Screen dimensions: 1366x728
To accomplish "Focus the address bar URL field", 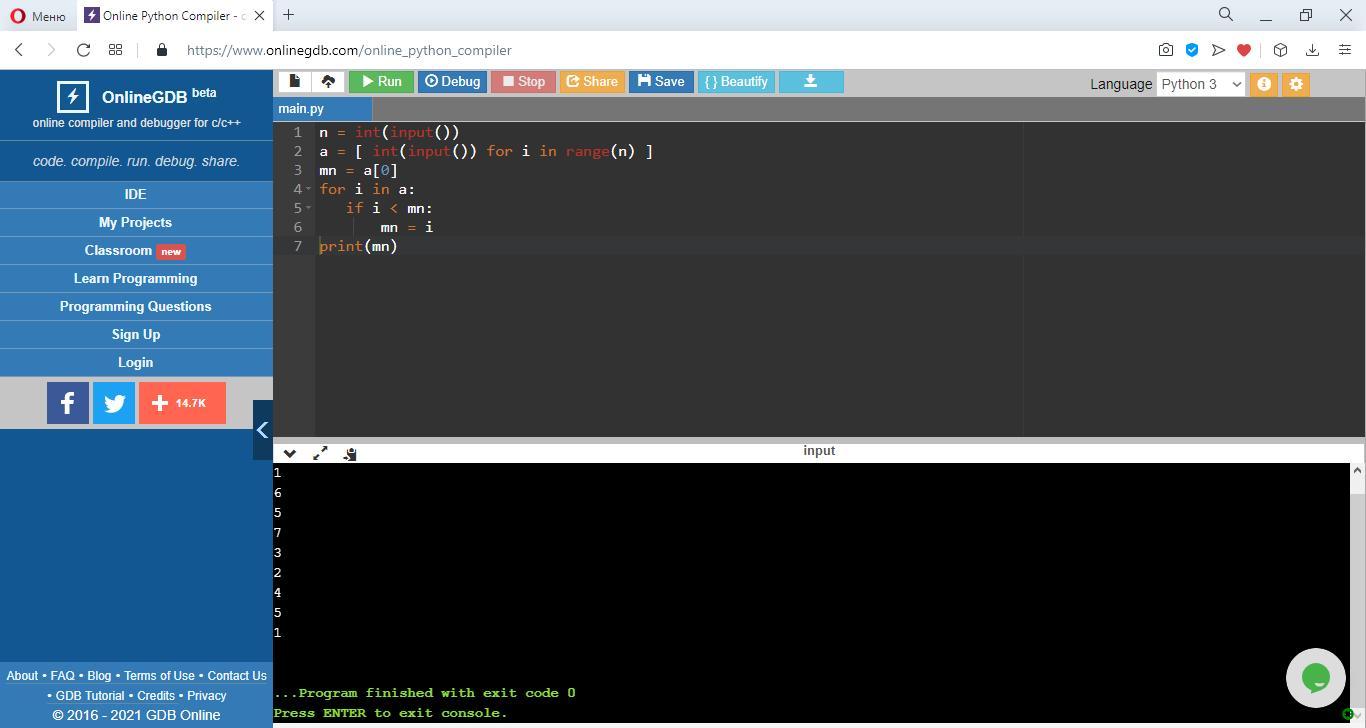I will [x=660, y=50].
